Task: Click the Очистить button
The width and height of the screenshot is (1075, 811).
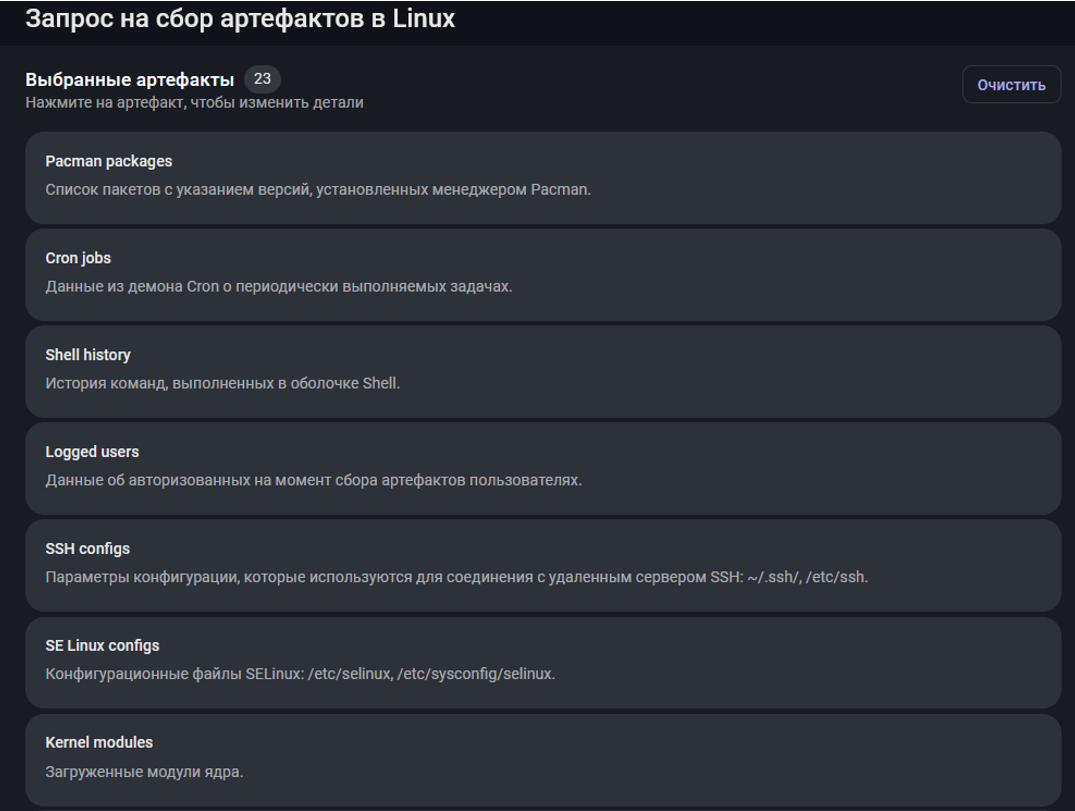Action: 1011,85
